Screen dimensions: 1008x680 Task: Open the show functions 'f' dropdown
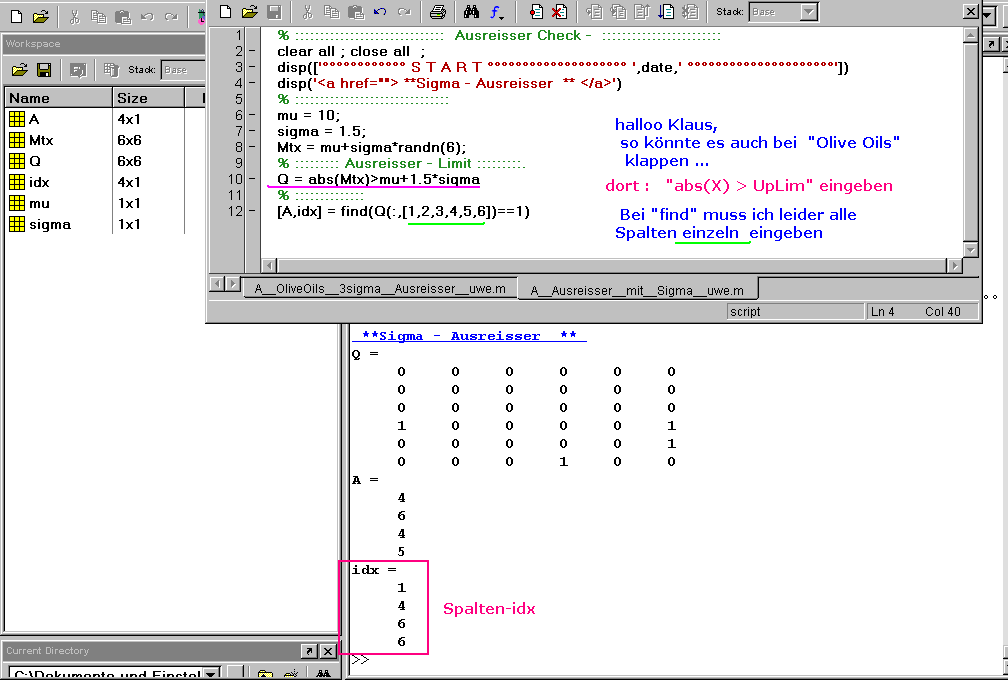pos(497,12)
